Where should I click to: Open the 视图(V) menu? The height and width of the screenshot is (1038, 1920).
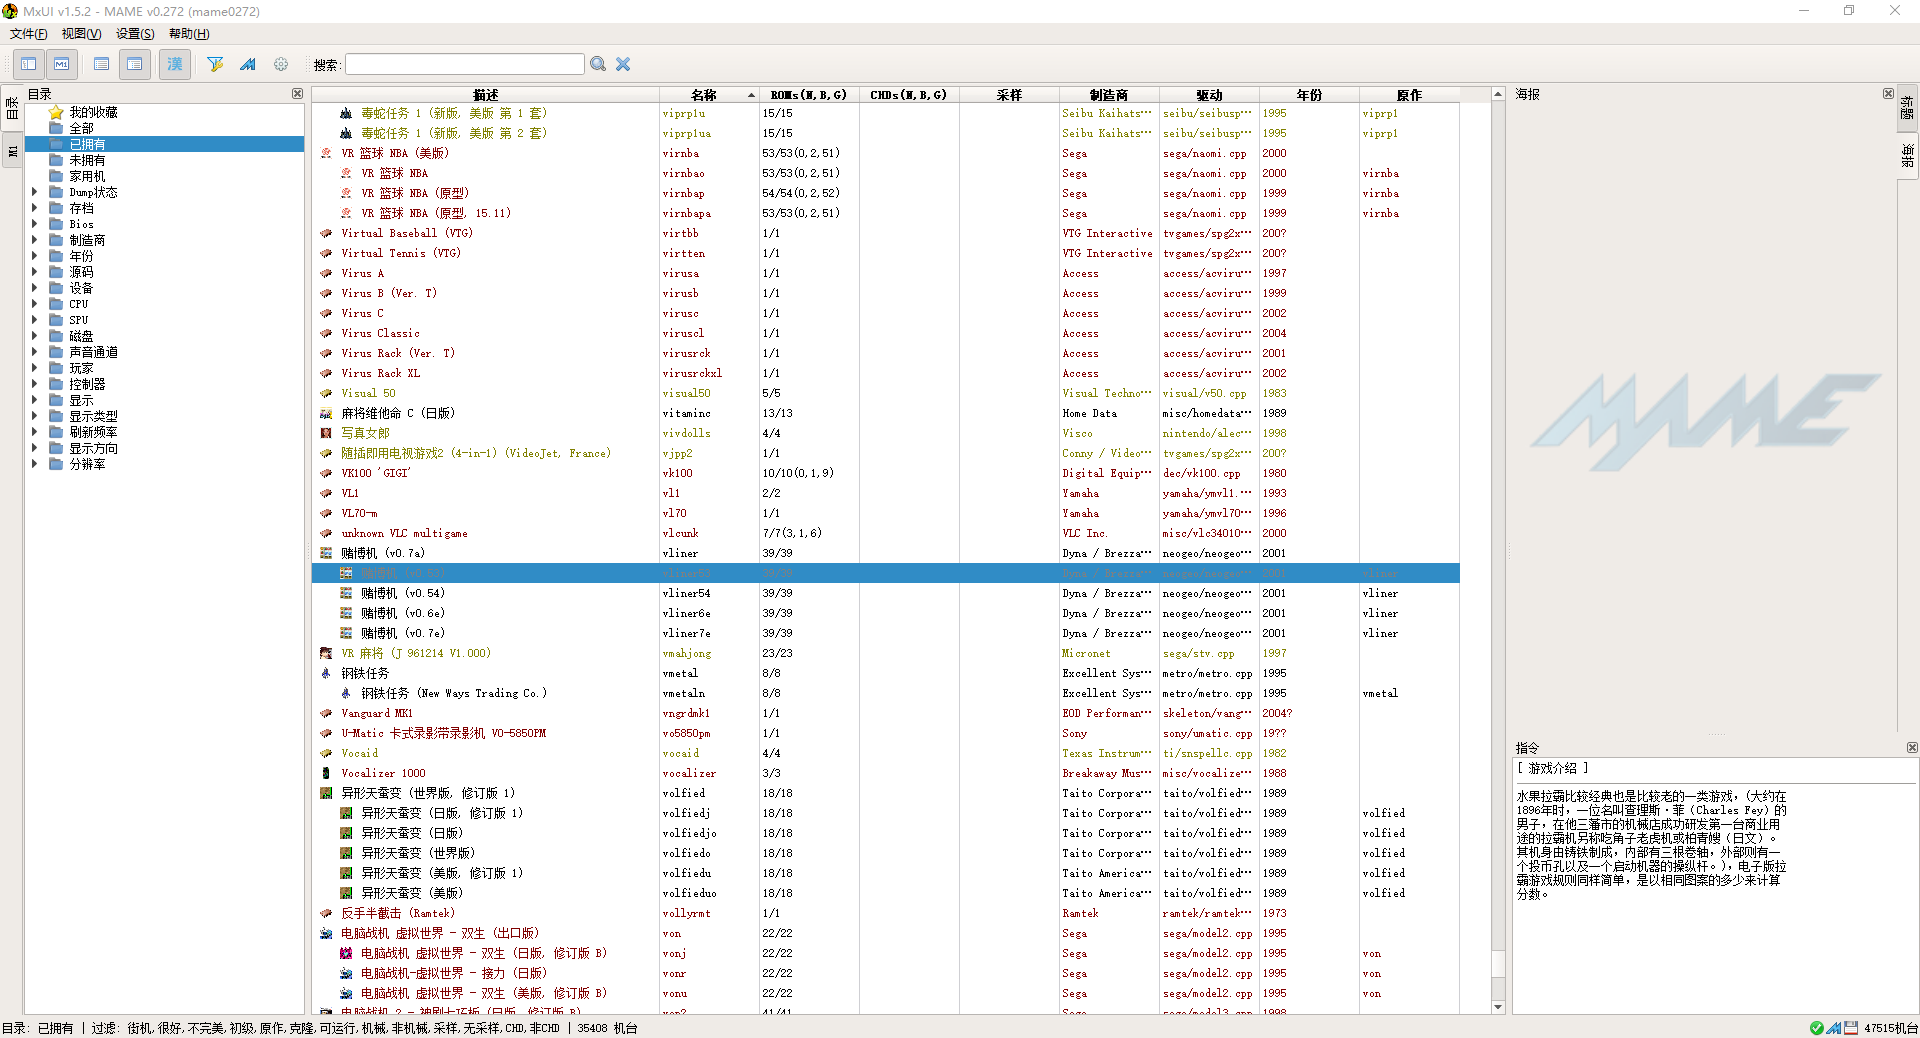pos(82,34)
